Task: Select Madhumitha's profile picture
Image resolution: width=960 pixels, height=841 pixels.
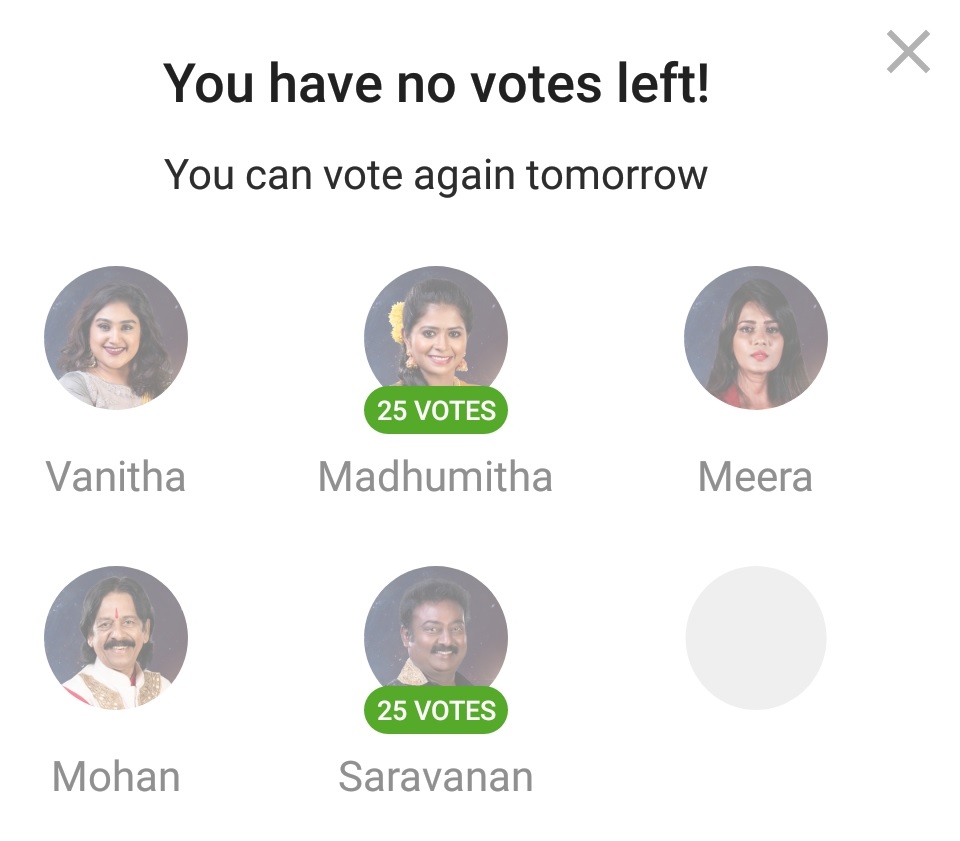Action: (x=436, y=332)
